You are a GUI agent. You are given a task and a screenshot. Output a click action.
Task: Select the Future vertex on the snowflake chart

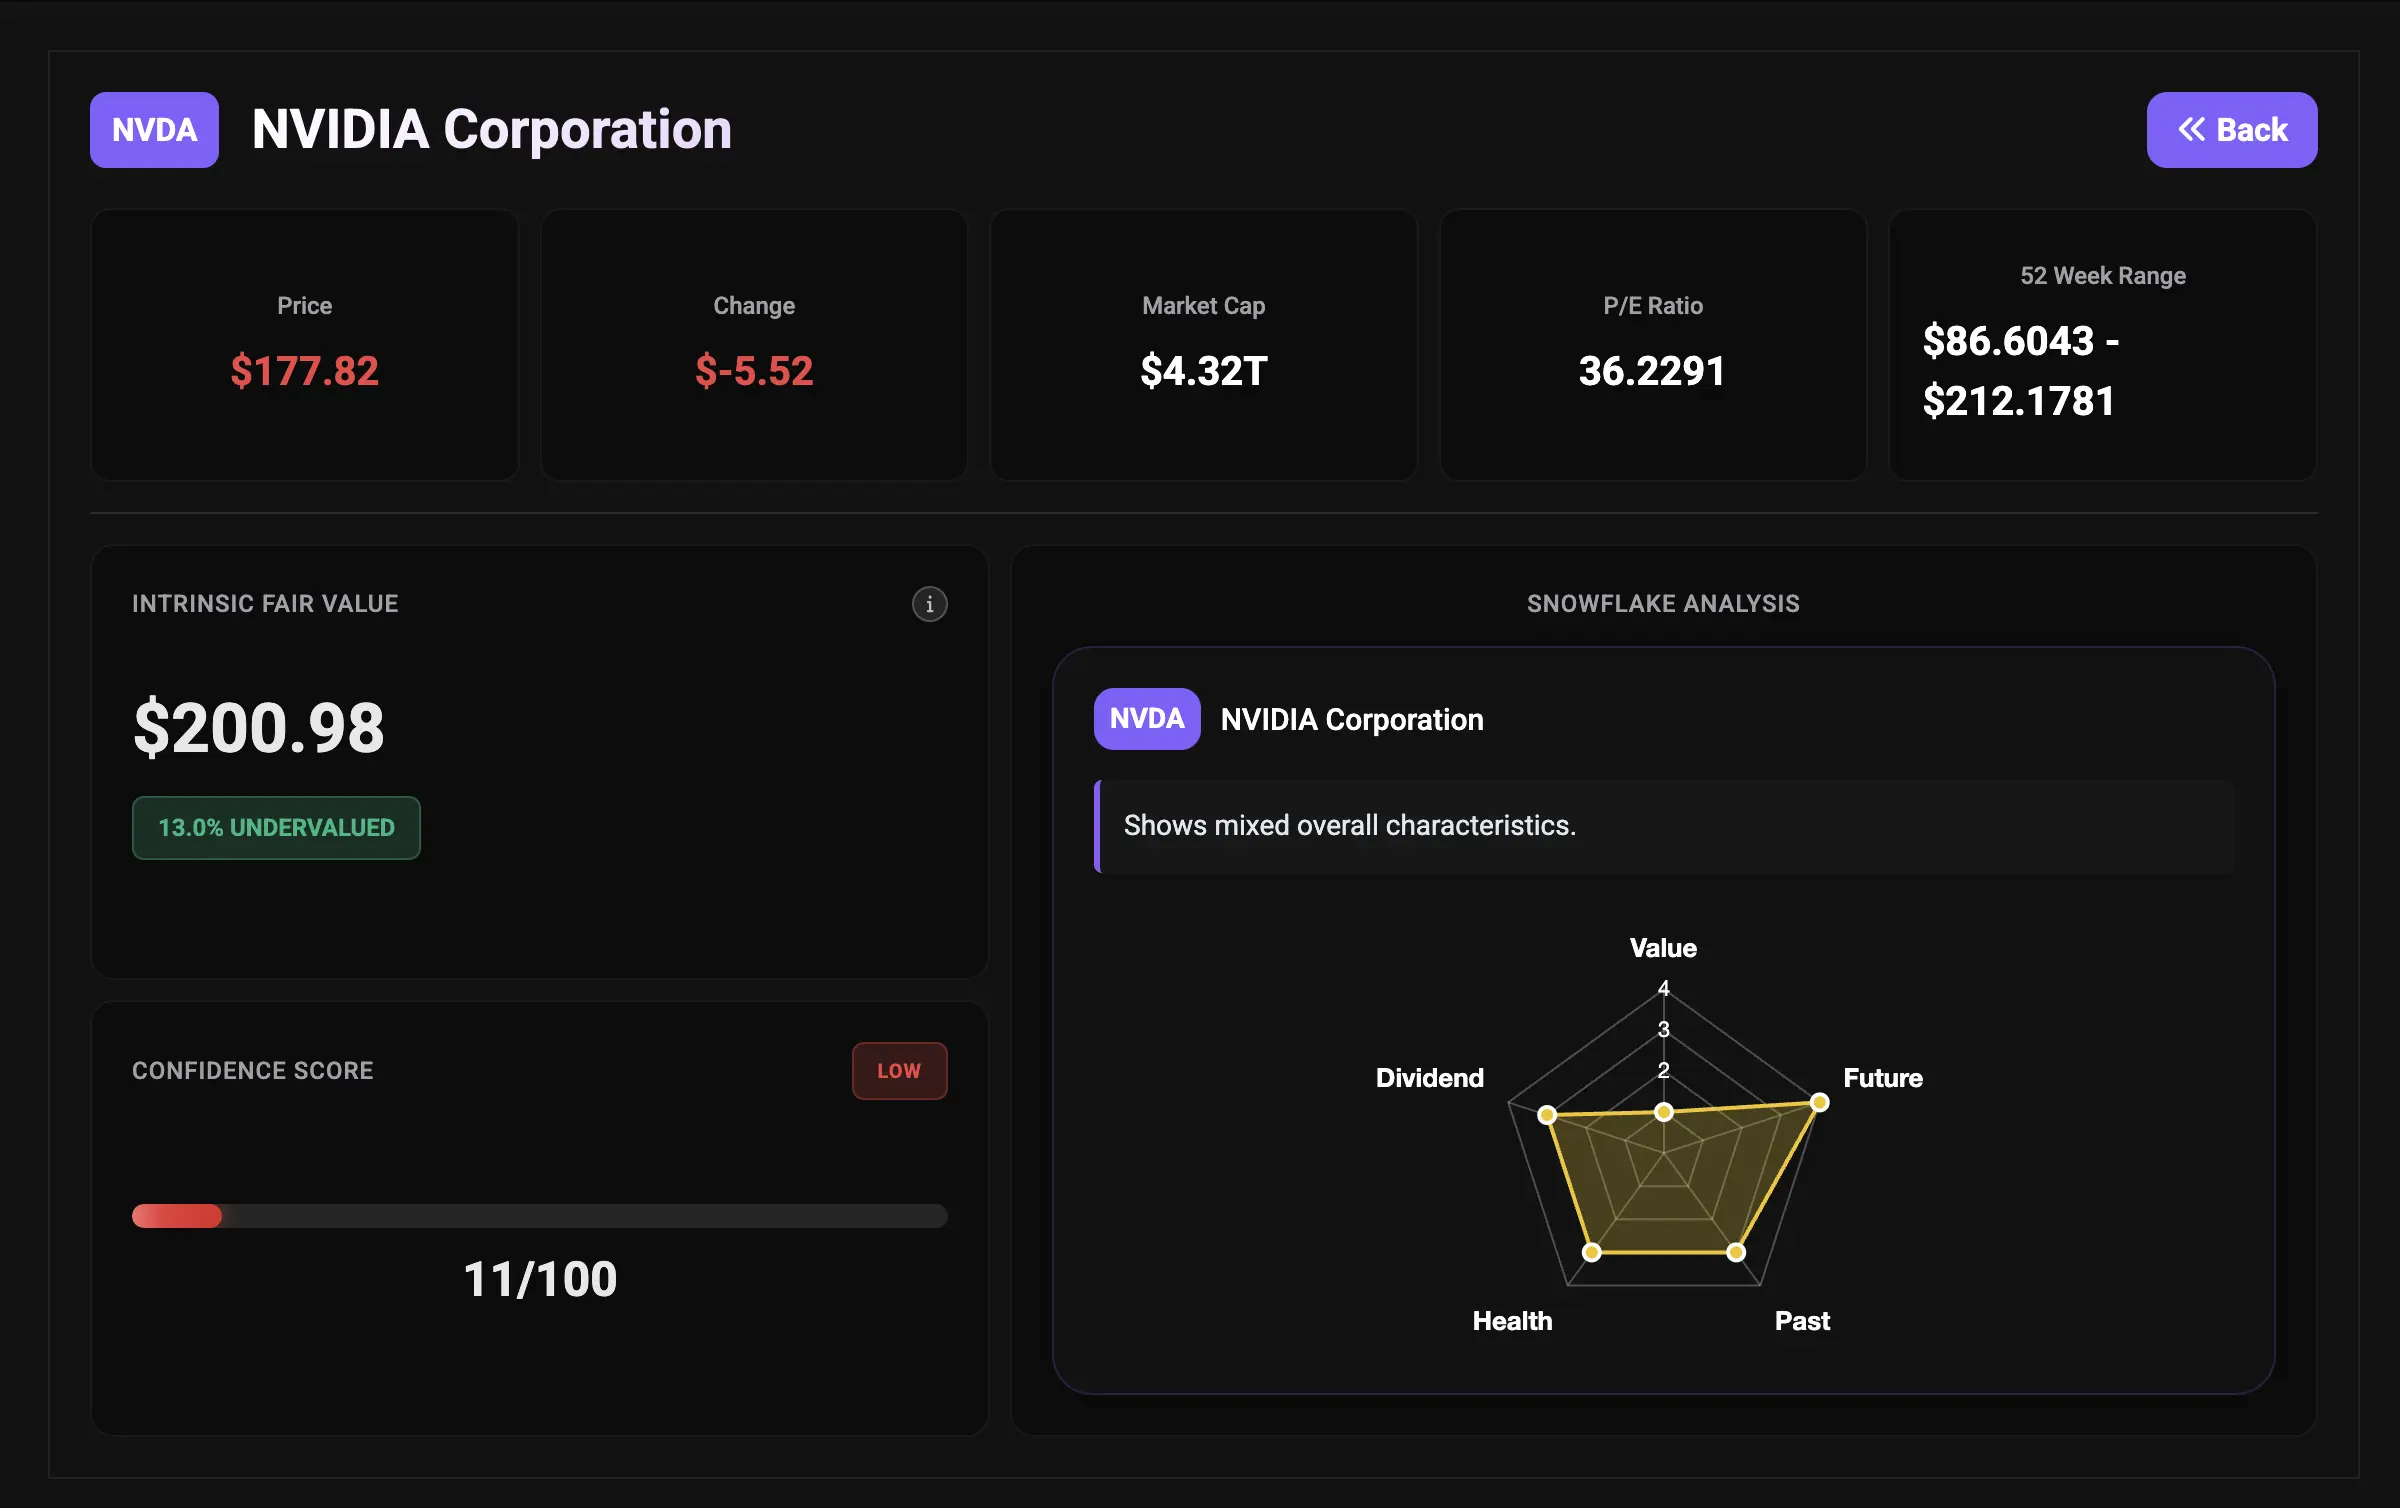tap(1818, 1102)
